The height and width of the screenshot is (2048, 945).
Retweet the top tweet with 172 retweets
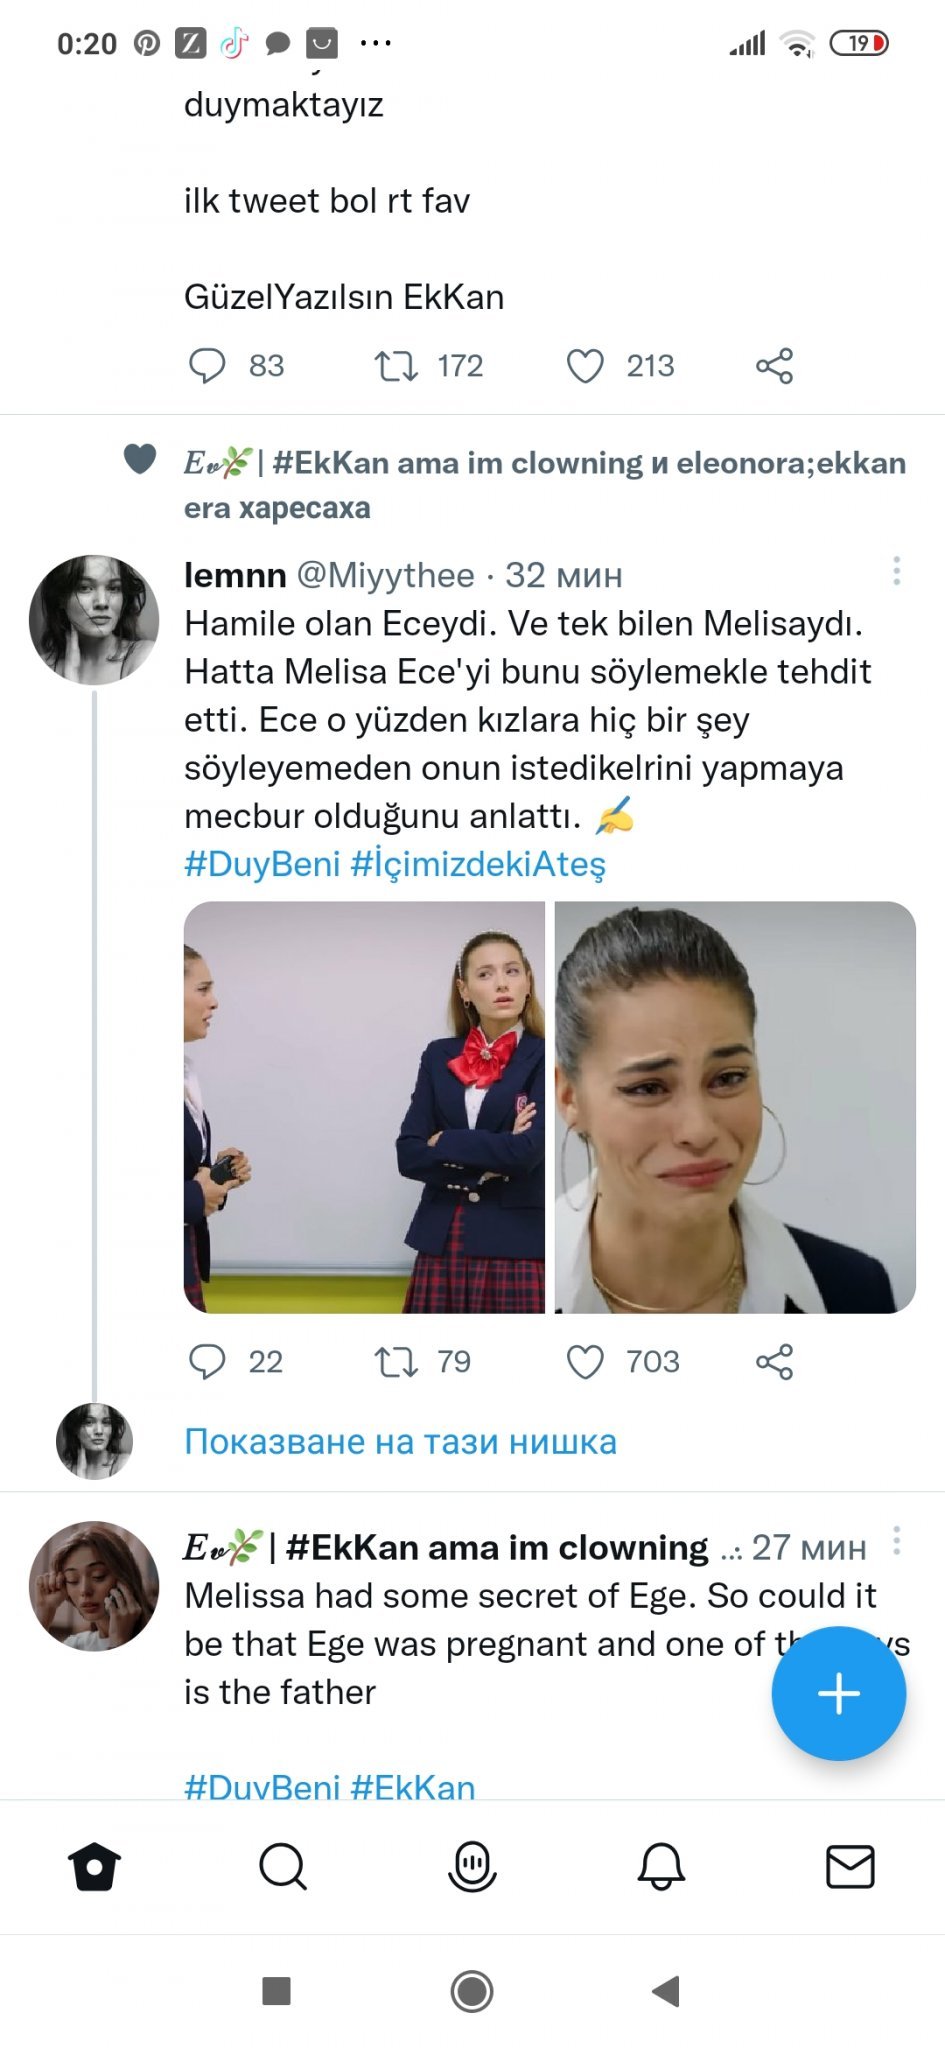pyautogui.click(x=396, y=366)
